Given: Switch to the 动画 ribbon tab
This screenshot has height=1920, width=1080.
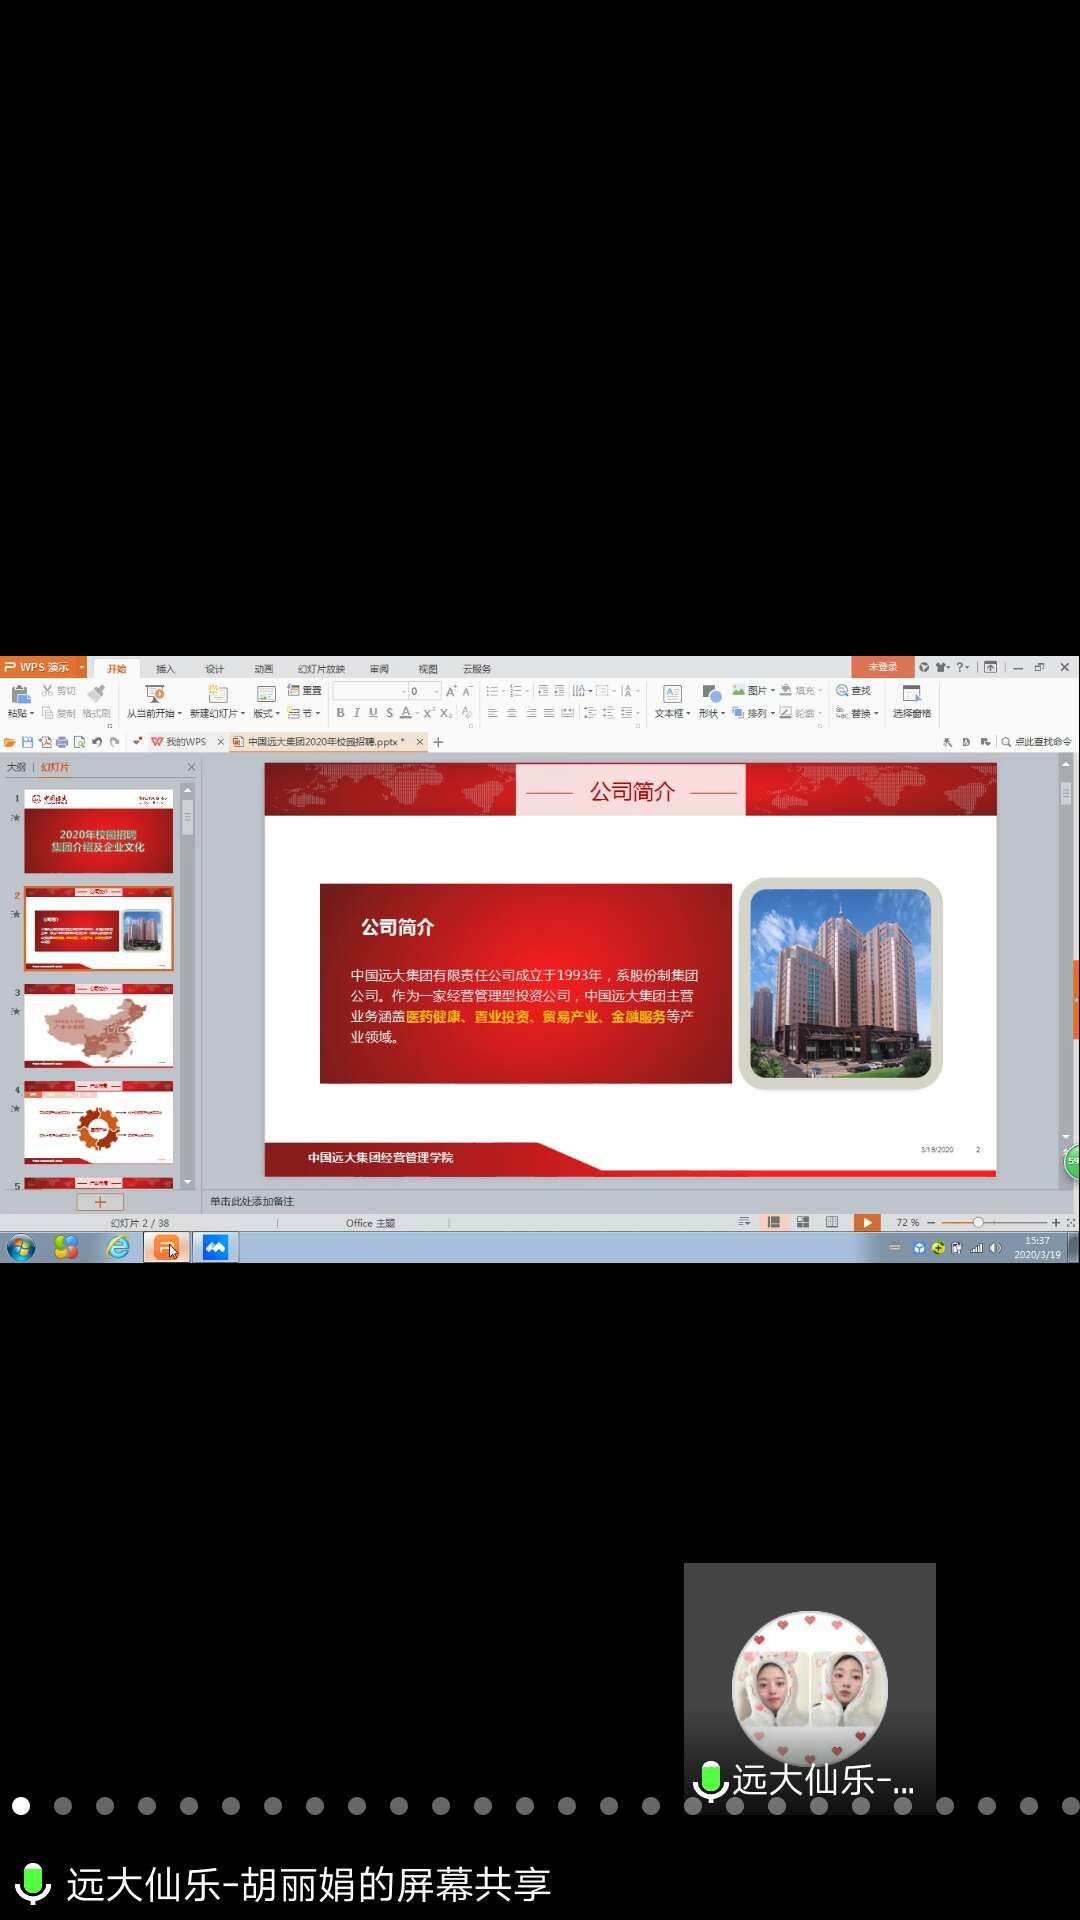Looking at the screenshot, I should [263, 668].
